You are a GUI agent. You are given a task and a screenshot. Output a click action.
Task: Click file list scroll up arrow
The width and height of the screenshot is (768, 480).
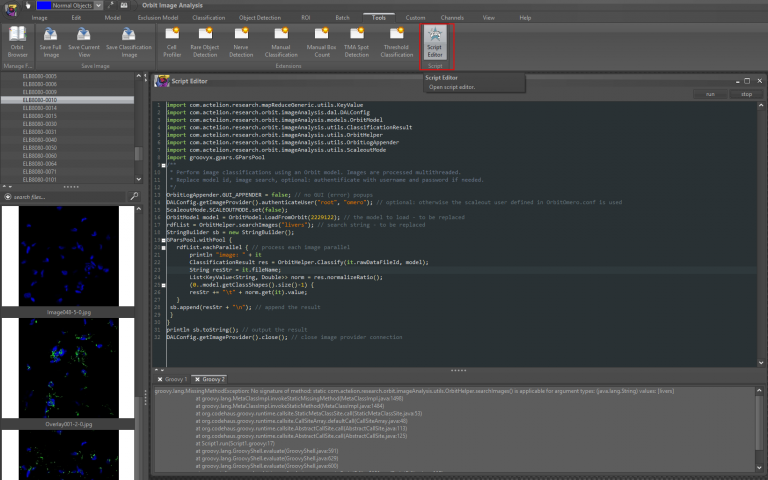point(139,76)
